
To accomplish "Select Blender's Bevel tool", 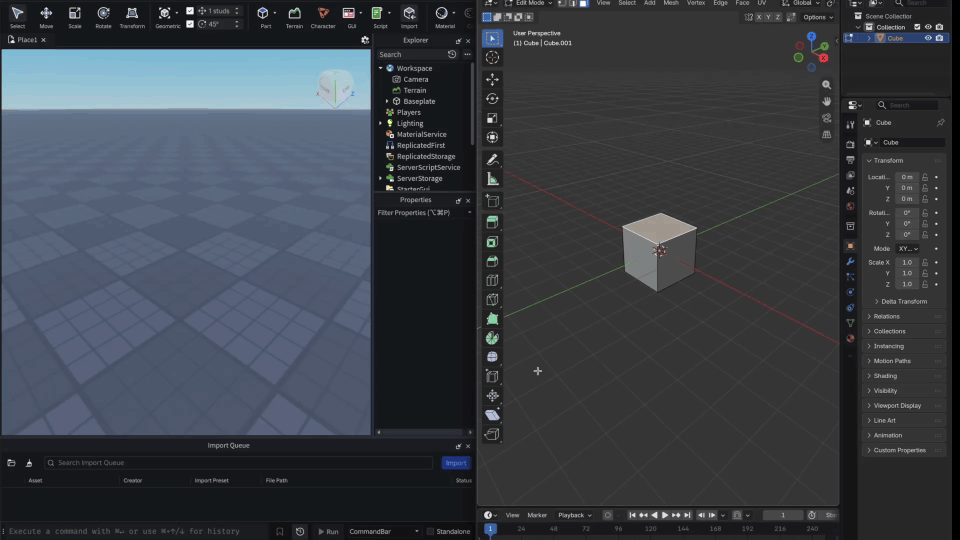I will pyautogui.click(x=492, y=261).
